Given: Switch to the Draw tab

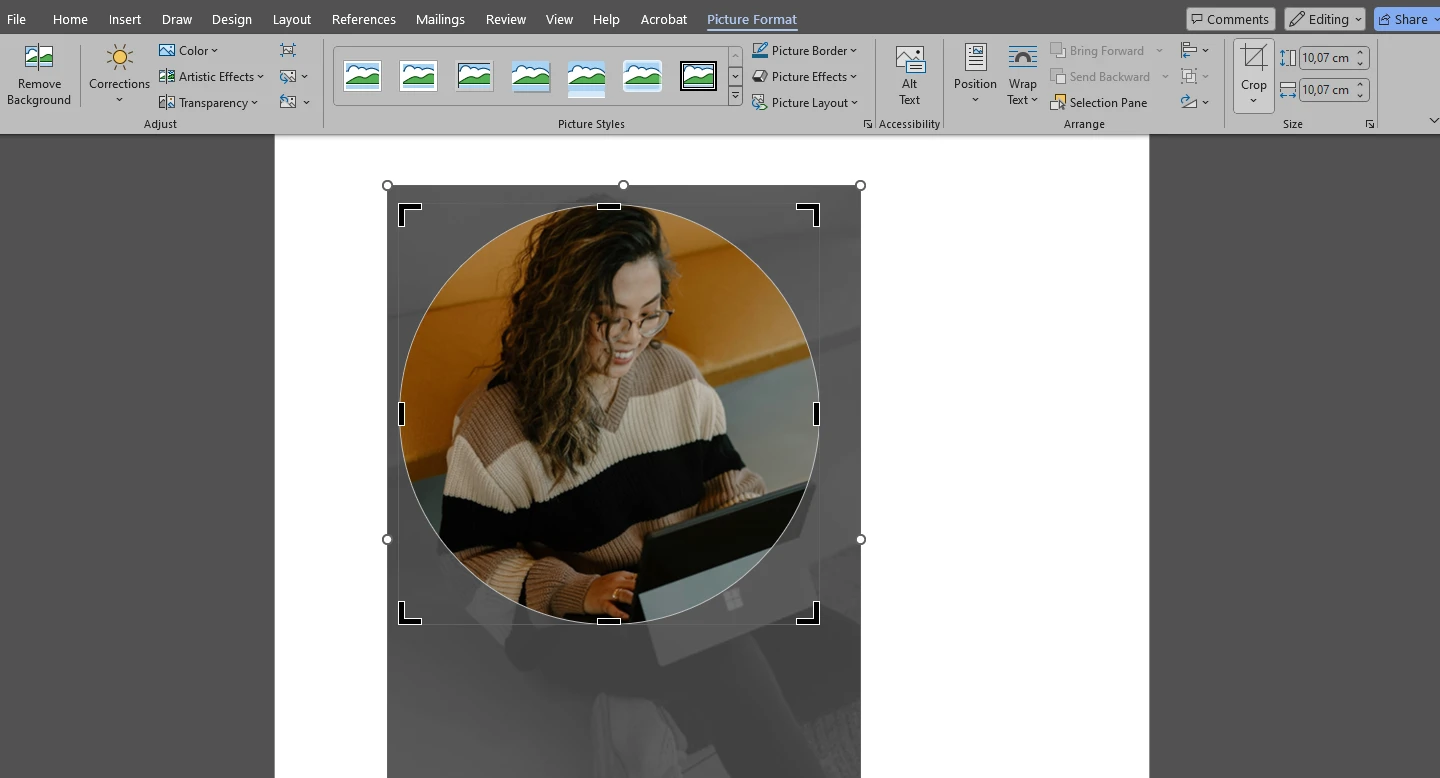Looking at the screenshot, I should tap(177, 19).
